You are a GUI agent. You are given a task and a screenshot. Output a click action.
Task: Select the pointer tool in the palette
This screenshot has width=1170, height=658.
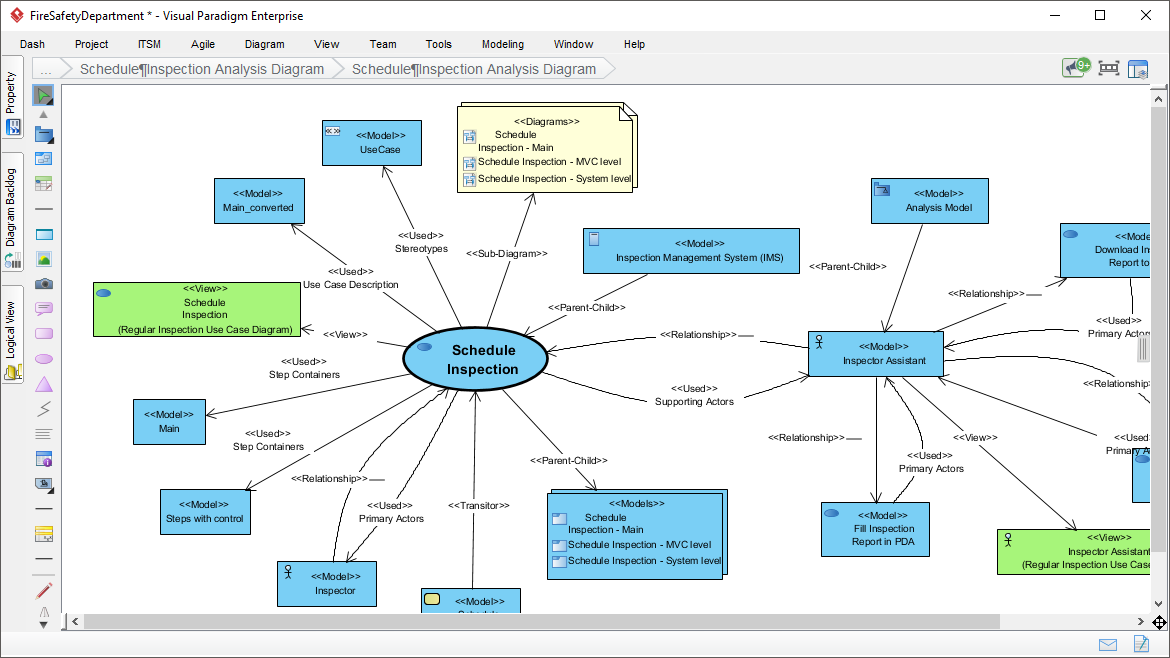[x=44, y=95]
